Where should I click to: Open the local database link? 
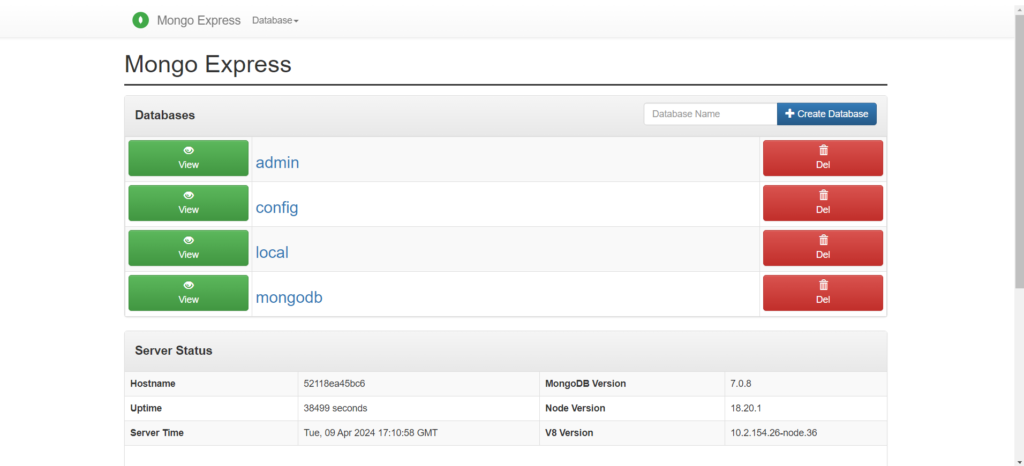(x=272, y=252)
